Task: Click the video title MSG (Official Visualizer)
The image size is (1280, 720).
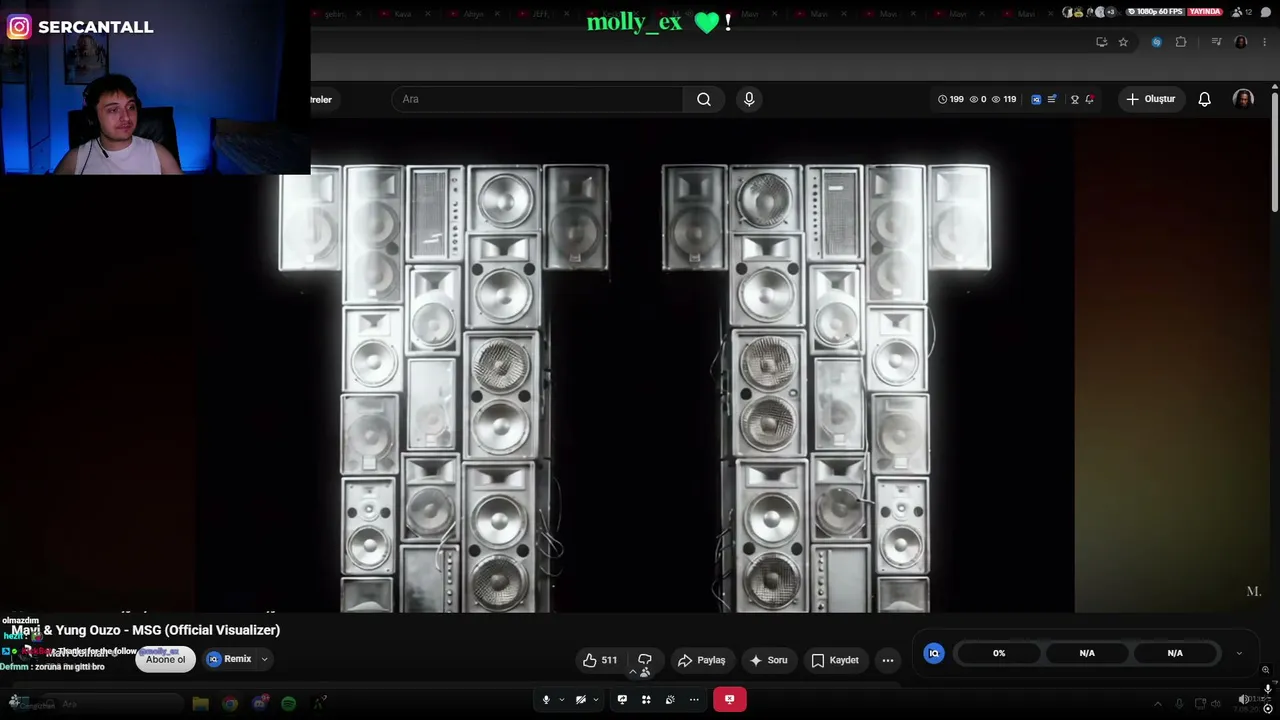Action: click(146, 630)
